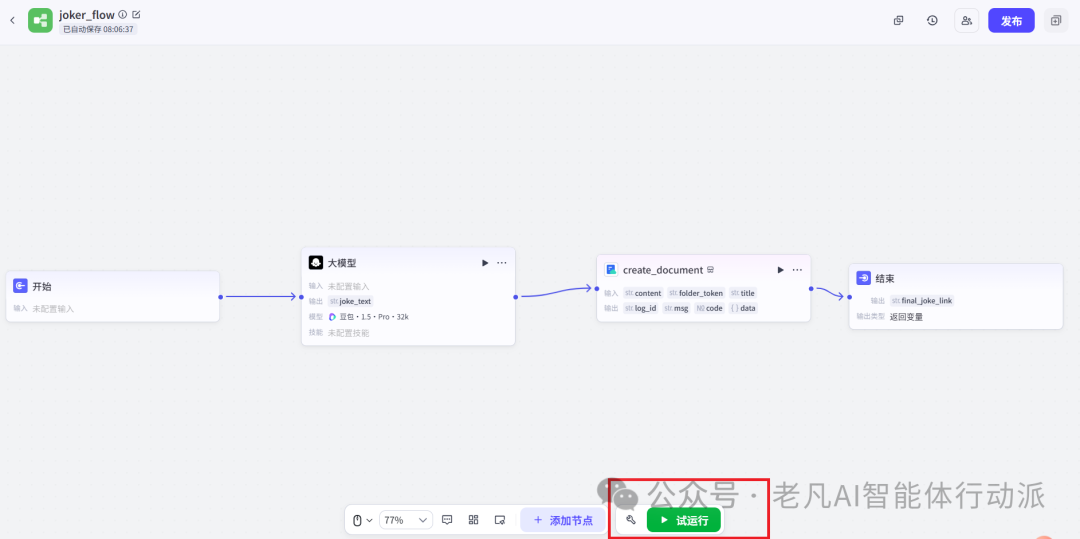Screen dimensions: 1080x539
Task: Run the create_document node play icon
Action: click(780, 270)
